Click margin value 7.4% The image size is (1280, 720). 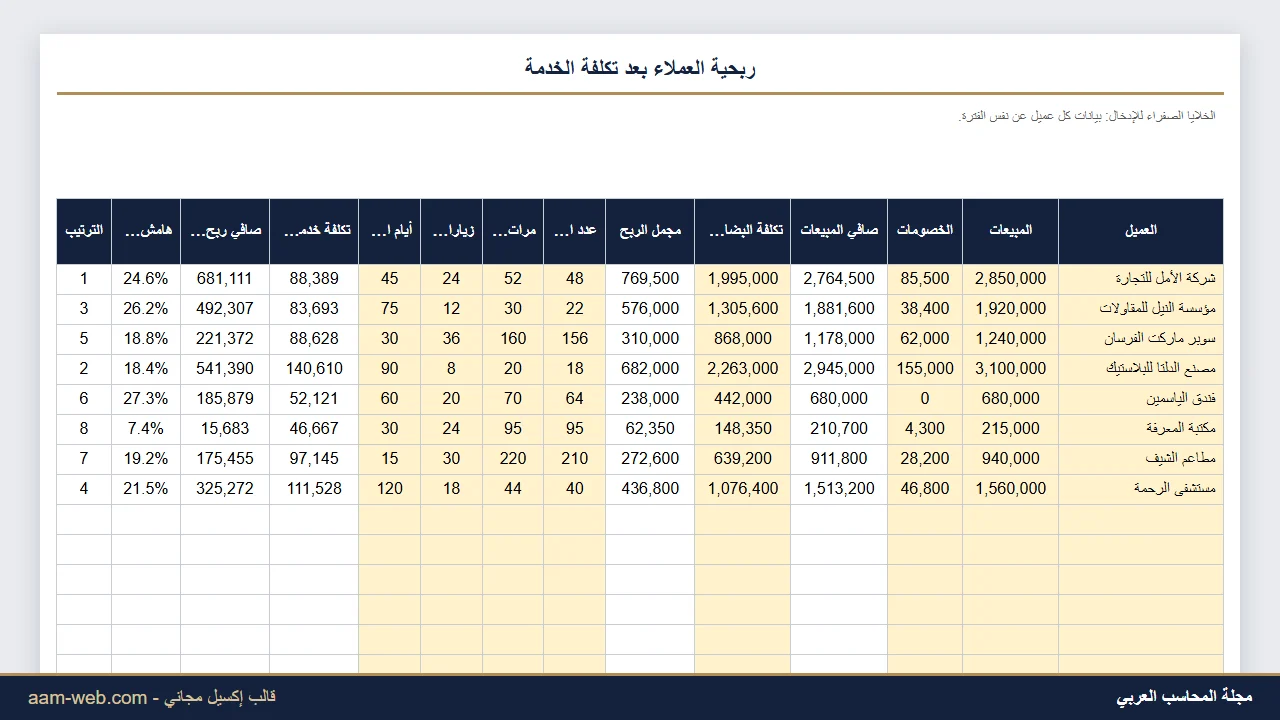146,429
